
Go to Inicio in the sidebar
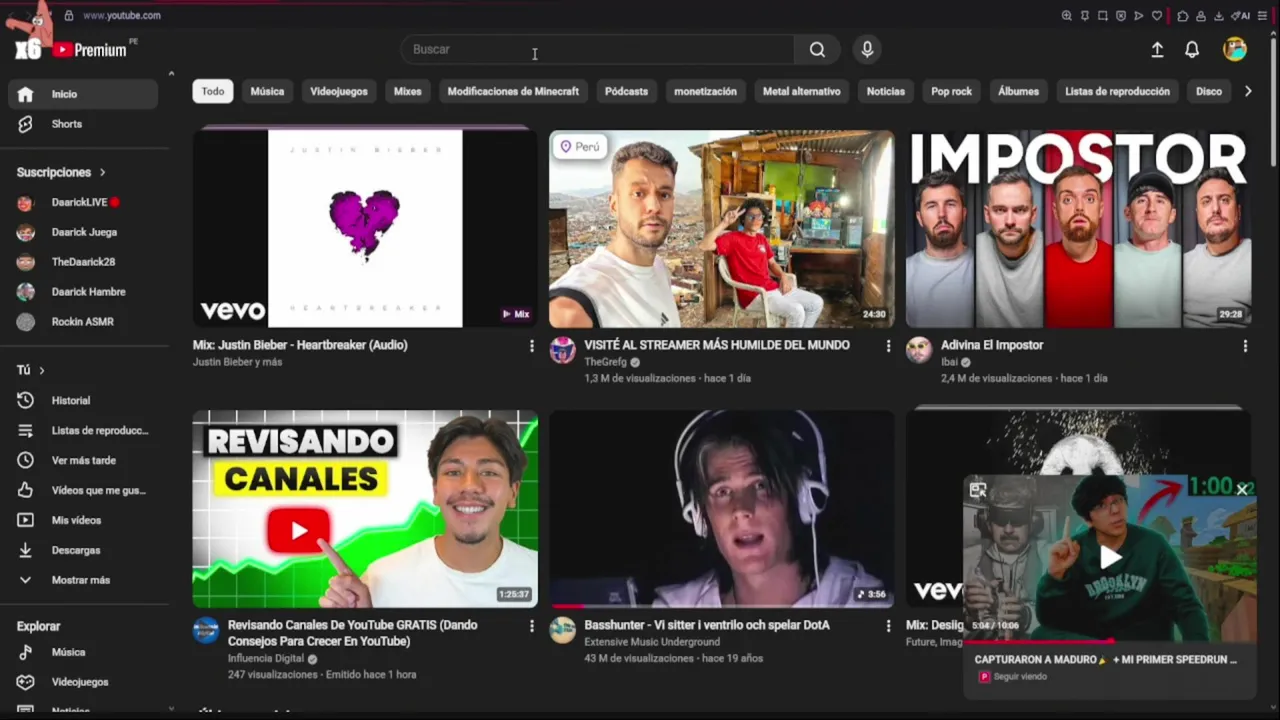coord(83,94)
